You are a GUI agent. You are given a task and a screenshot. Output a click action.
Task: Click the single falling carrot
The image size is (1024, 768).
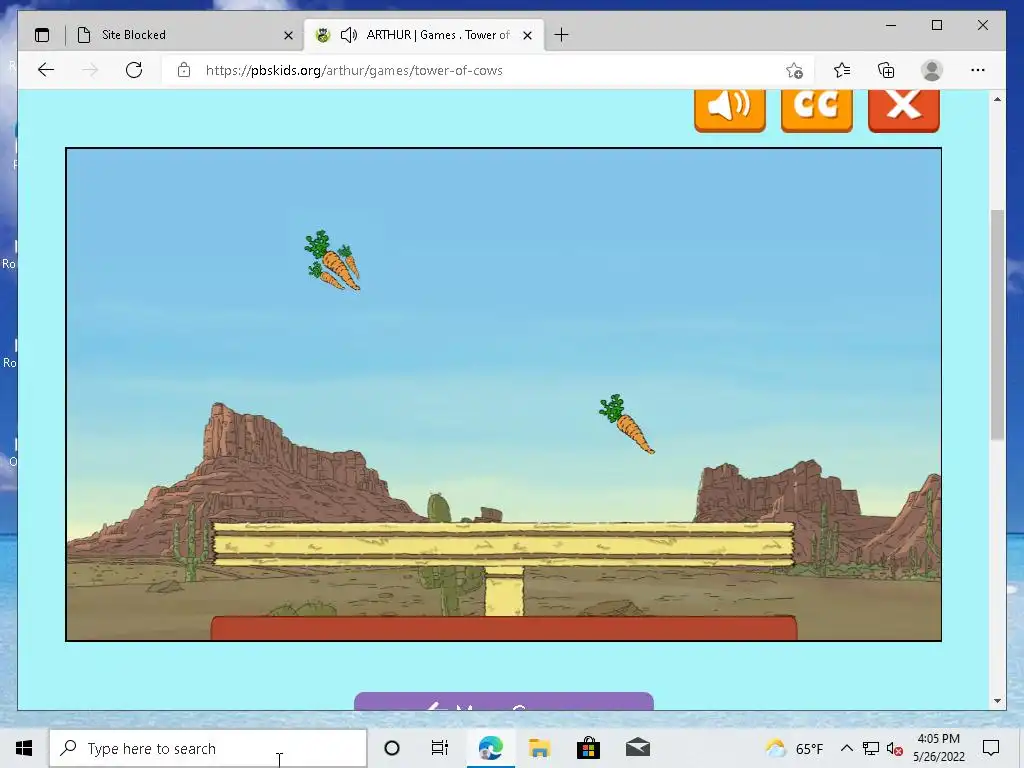tap(626, 424)
